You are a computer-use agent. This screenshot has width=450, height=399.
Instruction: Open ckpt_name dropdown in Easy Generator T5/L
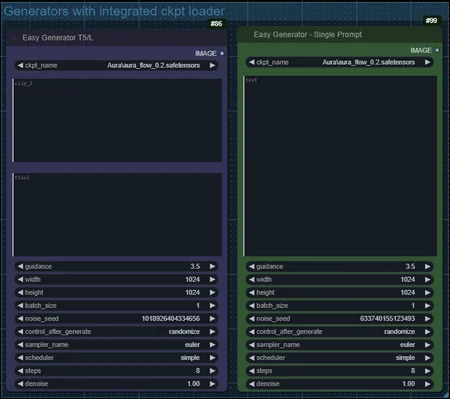point(116,65)
